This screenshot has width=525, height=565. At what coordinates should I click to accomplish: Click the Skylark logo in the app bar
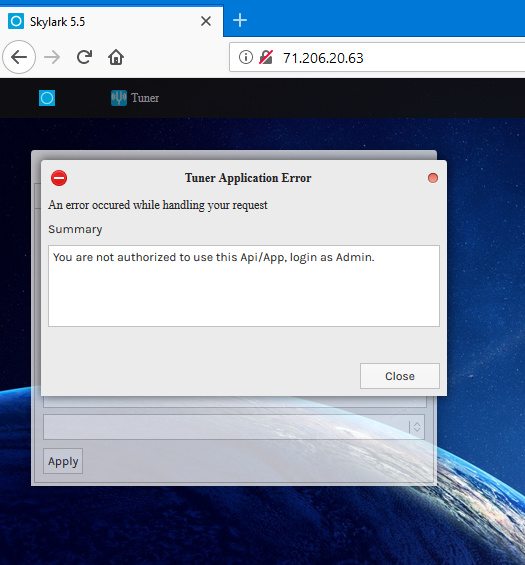tap(47, 98)
